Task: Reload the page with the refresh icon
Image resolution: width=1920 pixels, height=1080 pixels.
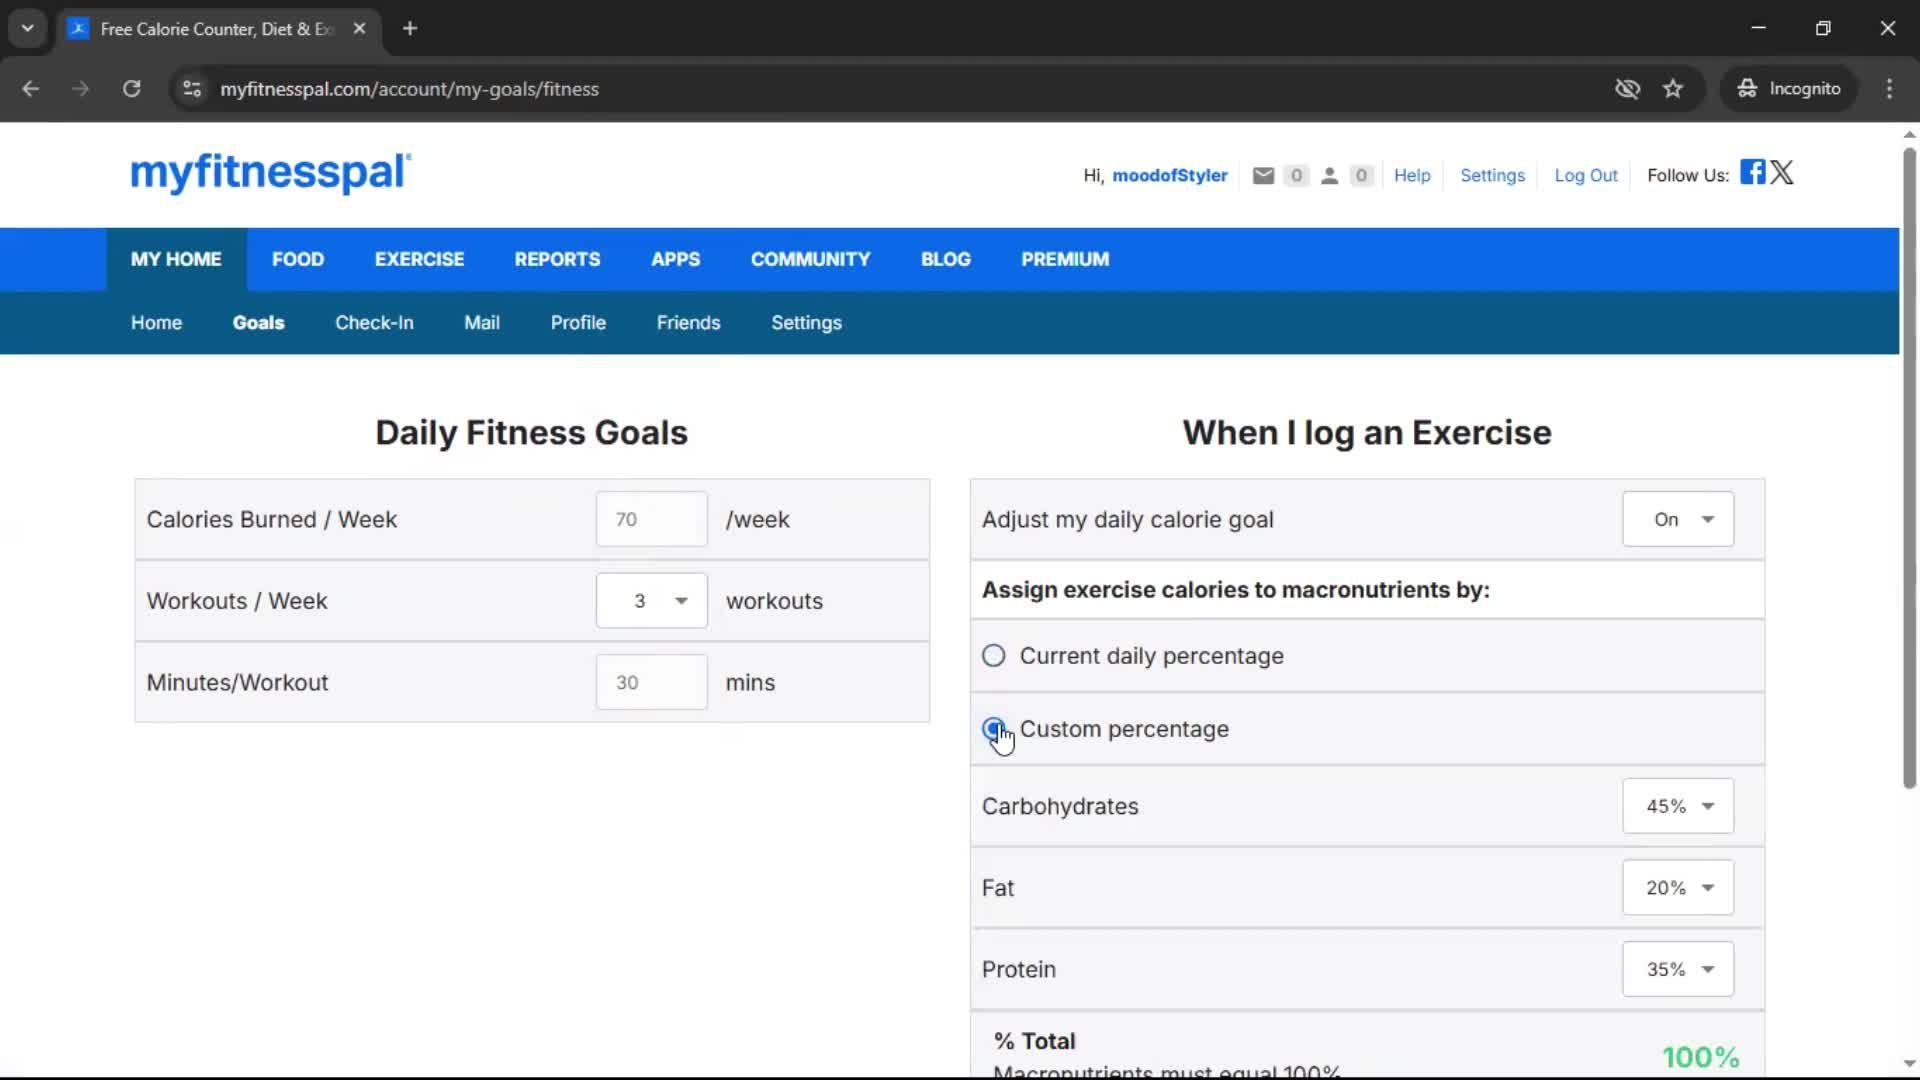Action: pos(131,89)
